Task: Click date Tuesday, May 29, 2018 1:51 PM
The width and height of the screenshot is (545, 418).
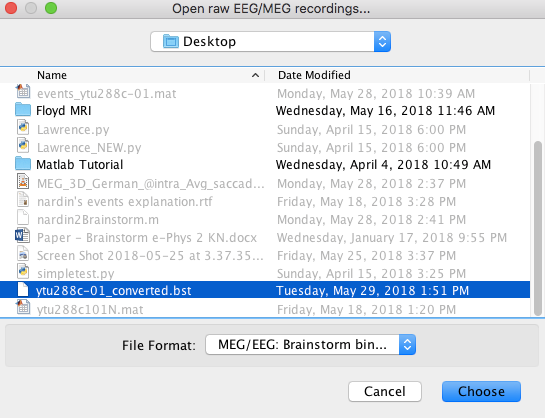Action: coord(373,290)
